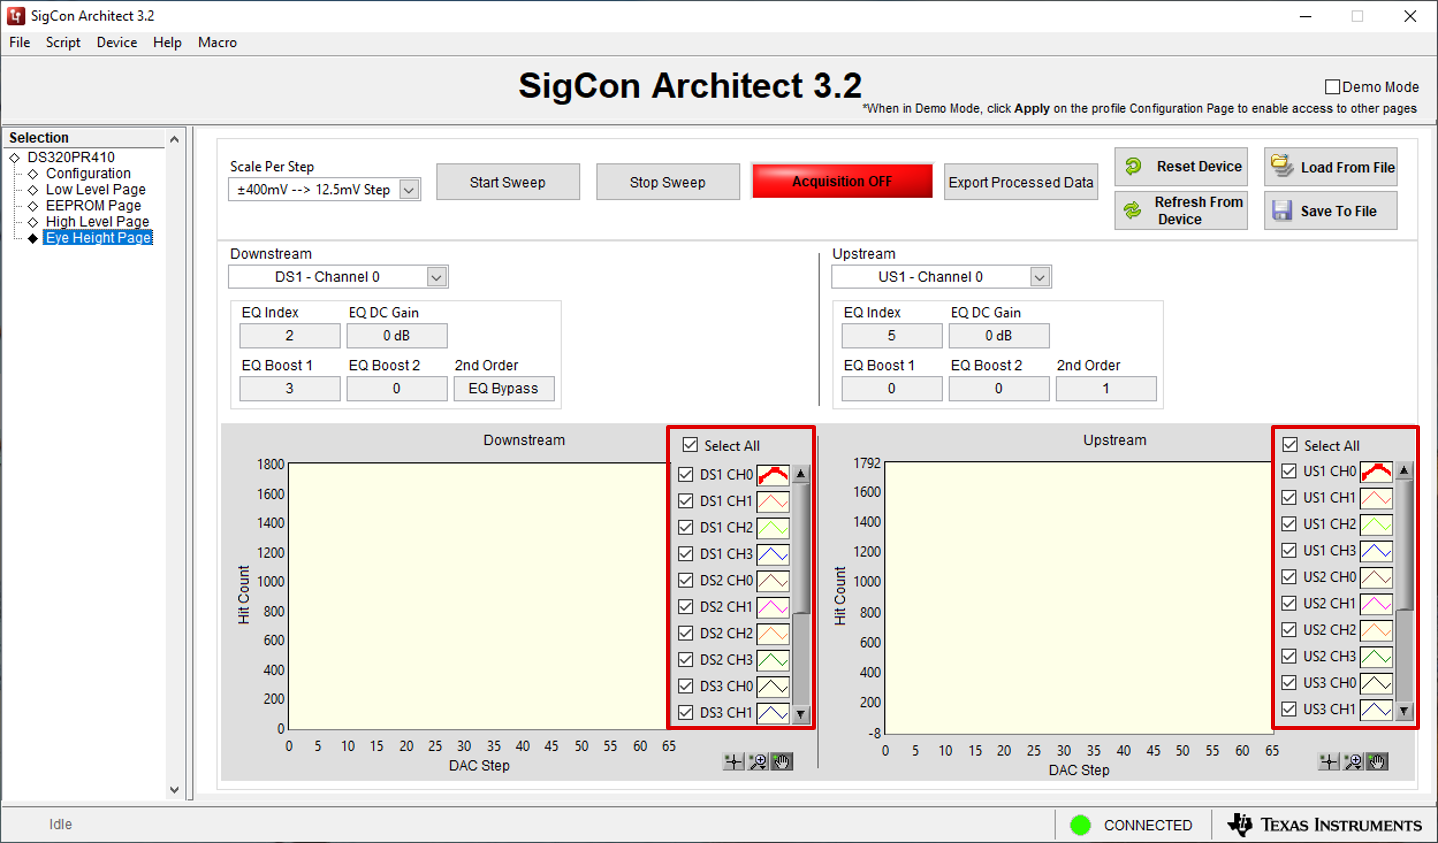Click DS1 CH1 plot style icon
The image size is (1438, 843).
(x=773, y=501)
